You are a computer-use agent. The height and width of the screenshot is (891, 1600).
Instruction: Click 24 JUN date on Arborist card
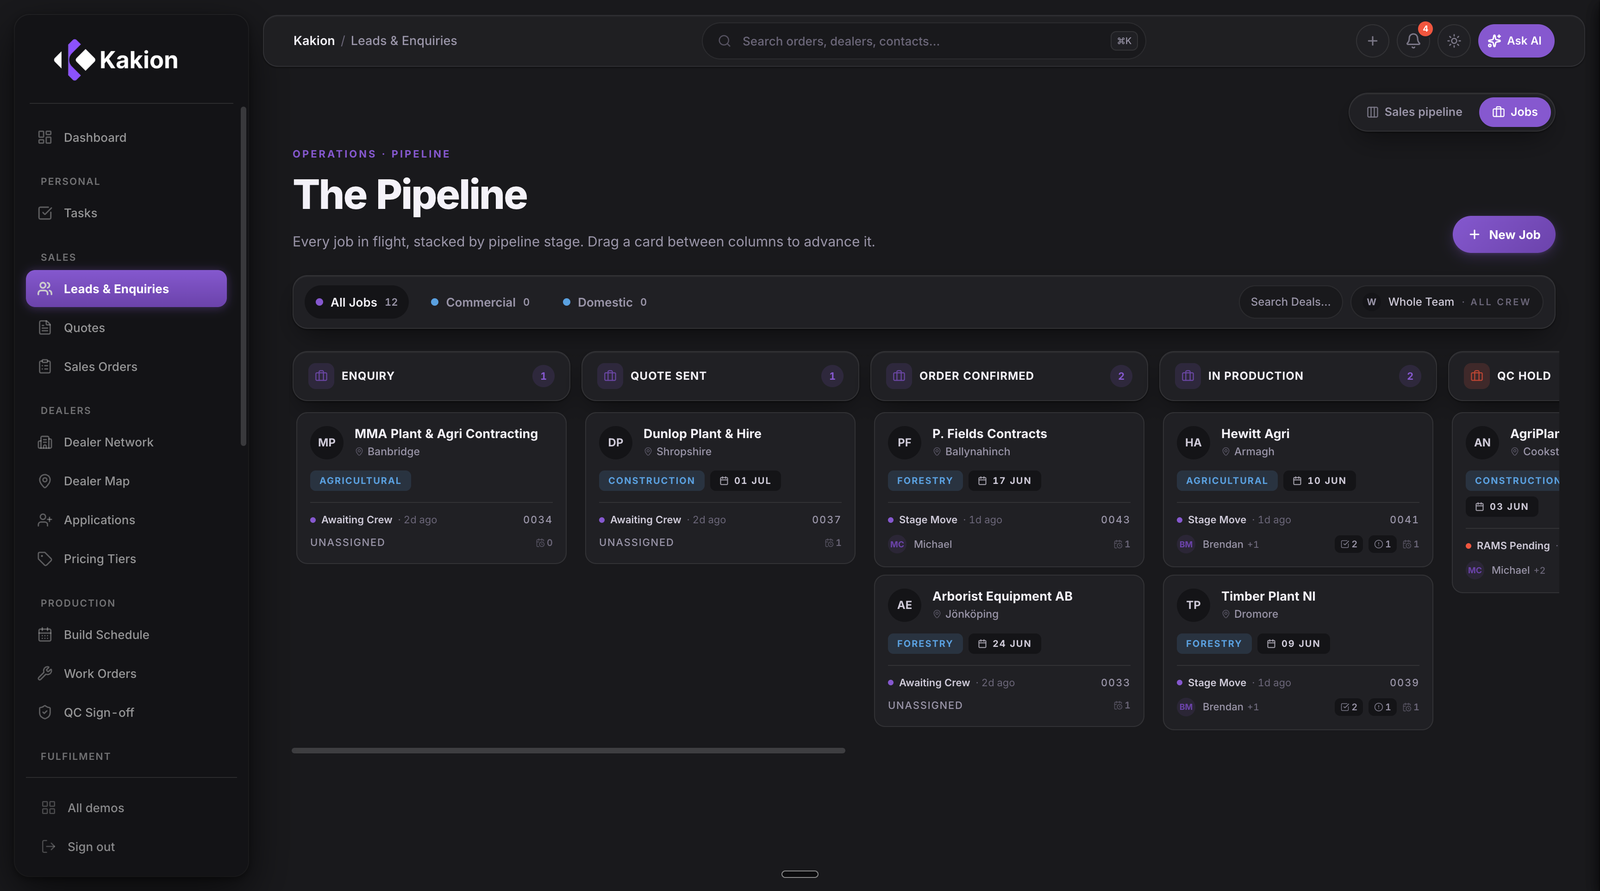click(x=1004, y=644)
